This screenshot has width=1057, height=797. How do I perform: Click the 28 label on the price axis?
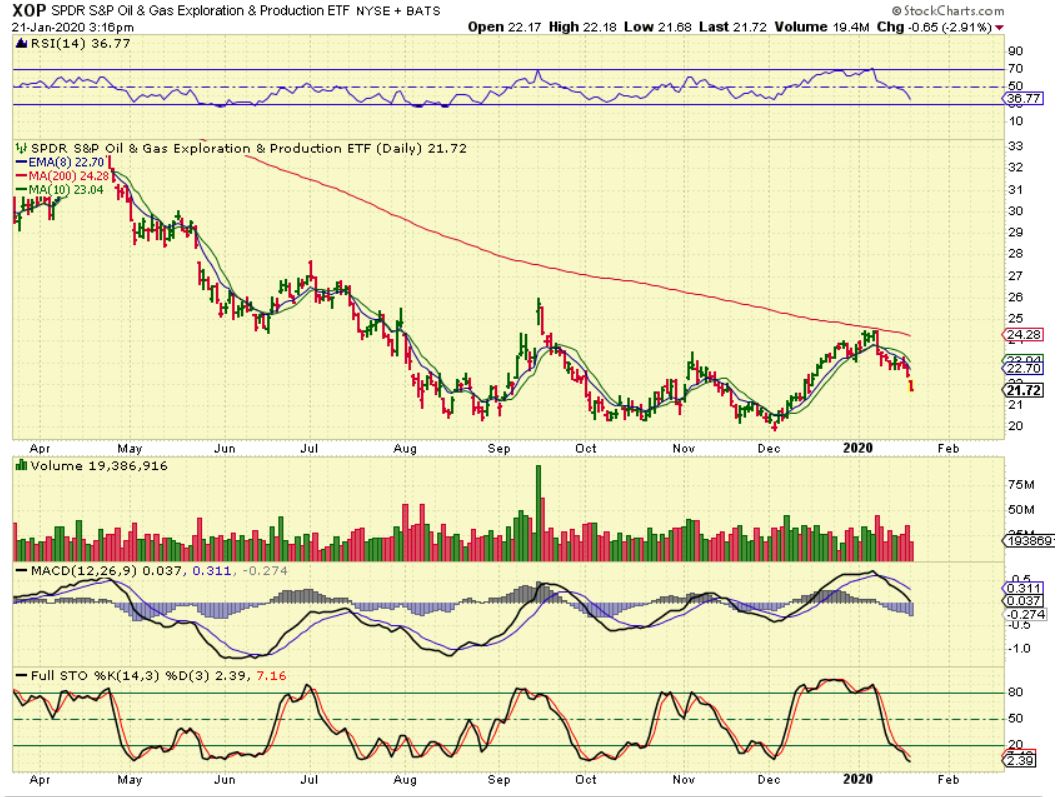[1015, 254]
